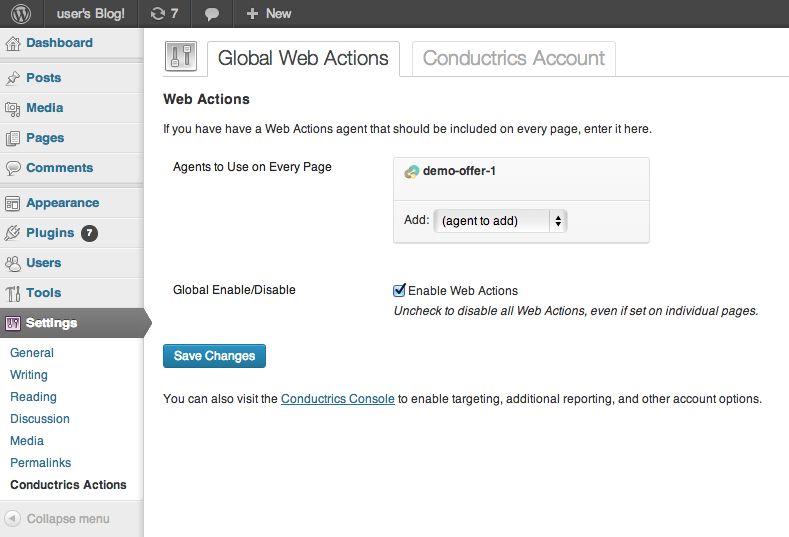Click the Media icon in sidebar

pyautogui.click(x=13, y=108)
